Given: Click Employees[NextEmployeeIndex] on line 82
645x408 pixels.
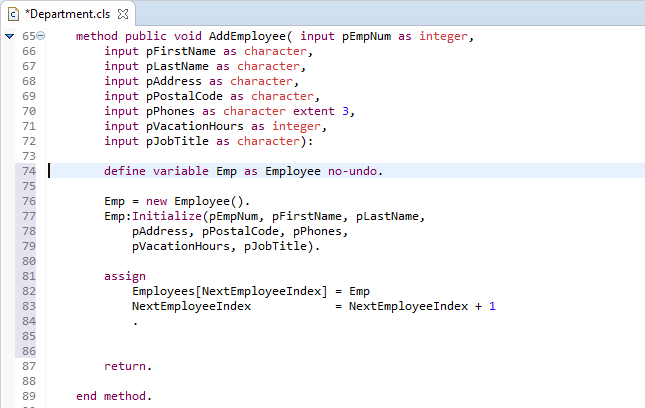Looking at the screenshot, I should (230, 291).
